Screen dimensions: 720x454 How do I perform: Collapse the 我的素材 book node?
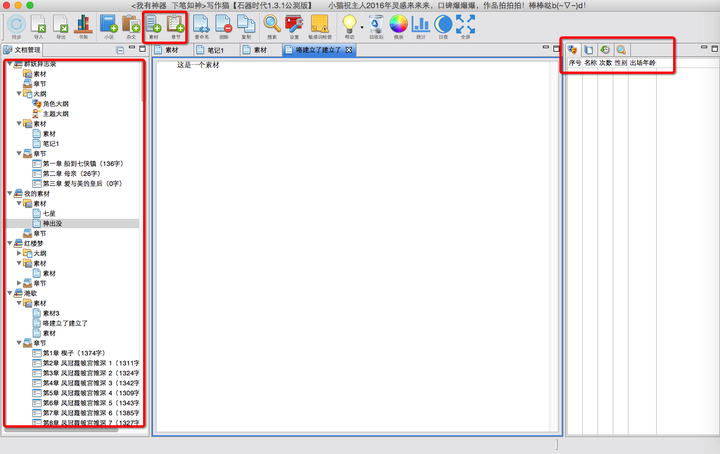pyautogui.click(x=10, y=194)
